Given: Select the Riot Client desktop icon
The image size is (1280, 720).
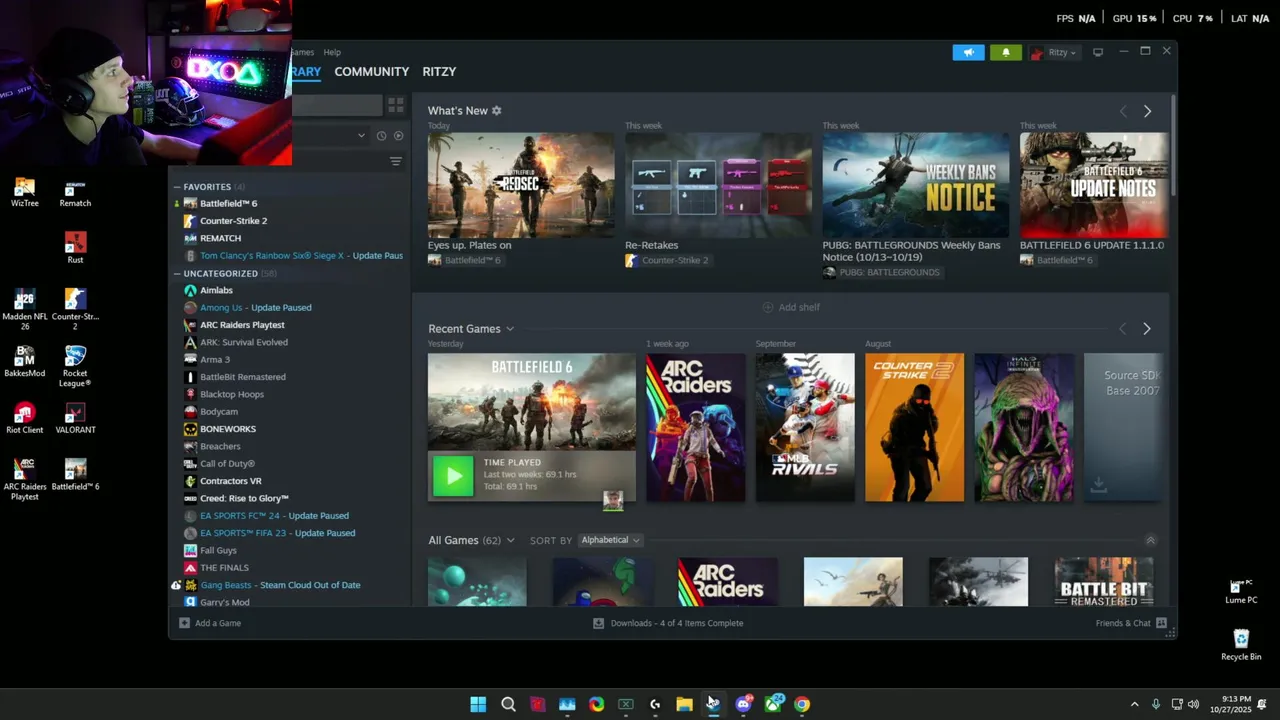Looking at the screenshot, I should pyautogui.click(x=24, y=418).
